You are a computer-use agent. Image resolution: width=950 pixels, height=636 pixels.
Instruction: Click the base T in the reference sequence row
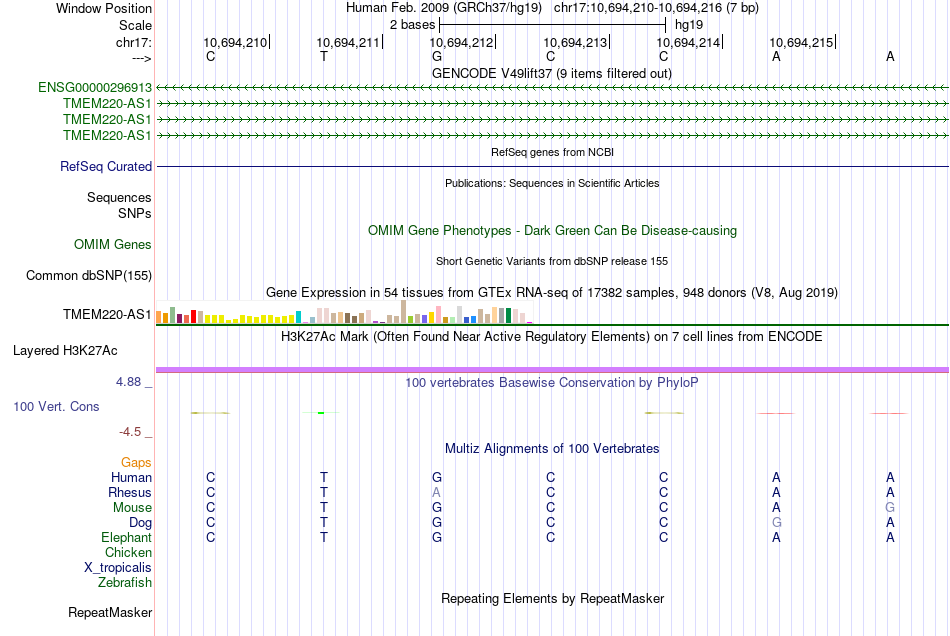[324, 56]
